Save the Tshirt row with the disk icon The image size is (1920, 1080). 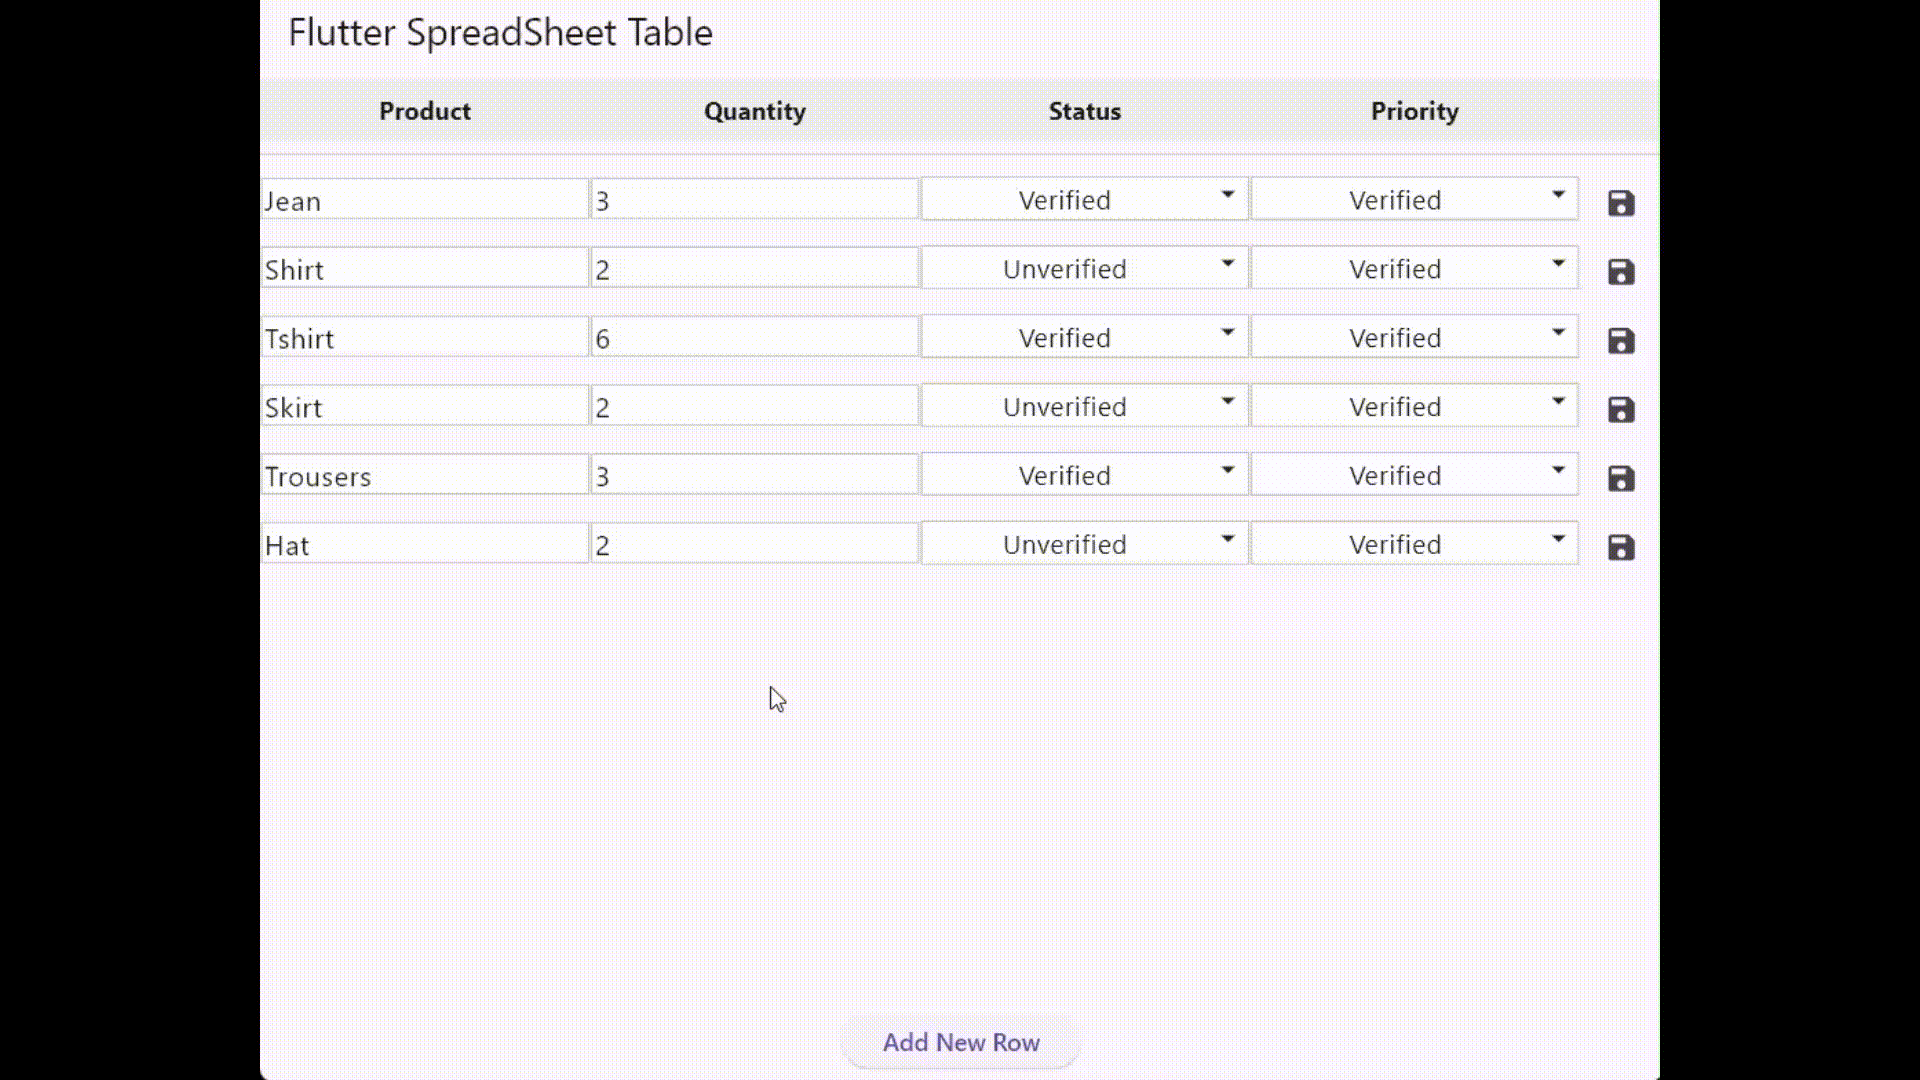(1621, 340)
